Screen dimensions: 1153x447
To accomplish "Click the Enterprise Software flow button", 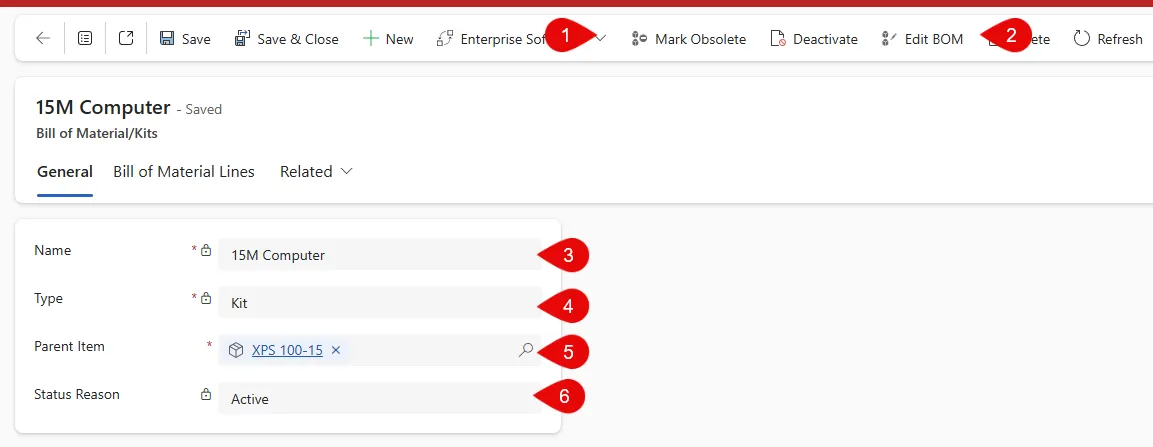I will coord(491,39).
